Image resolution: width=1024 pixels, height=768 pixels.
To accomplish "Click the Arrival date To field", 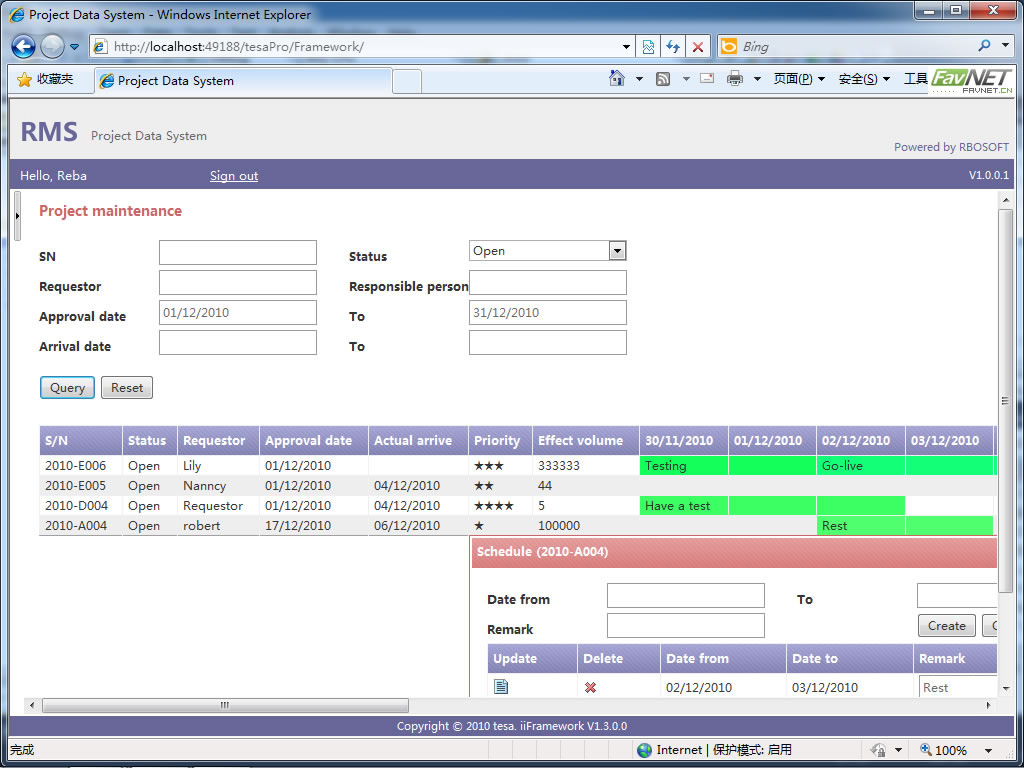I will [x=547, y=343].
